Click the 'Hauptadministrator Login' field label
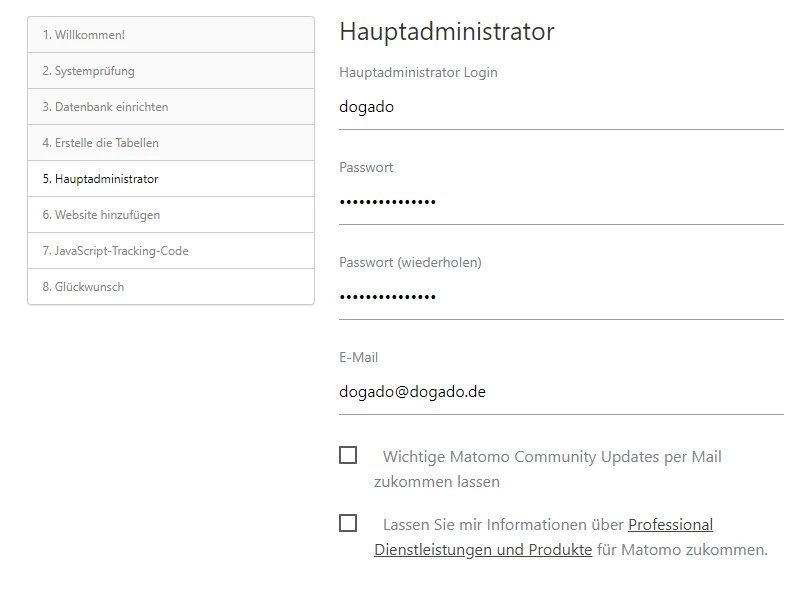 418,72
